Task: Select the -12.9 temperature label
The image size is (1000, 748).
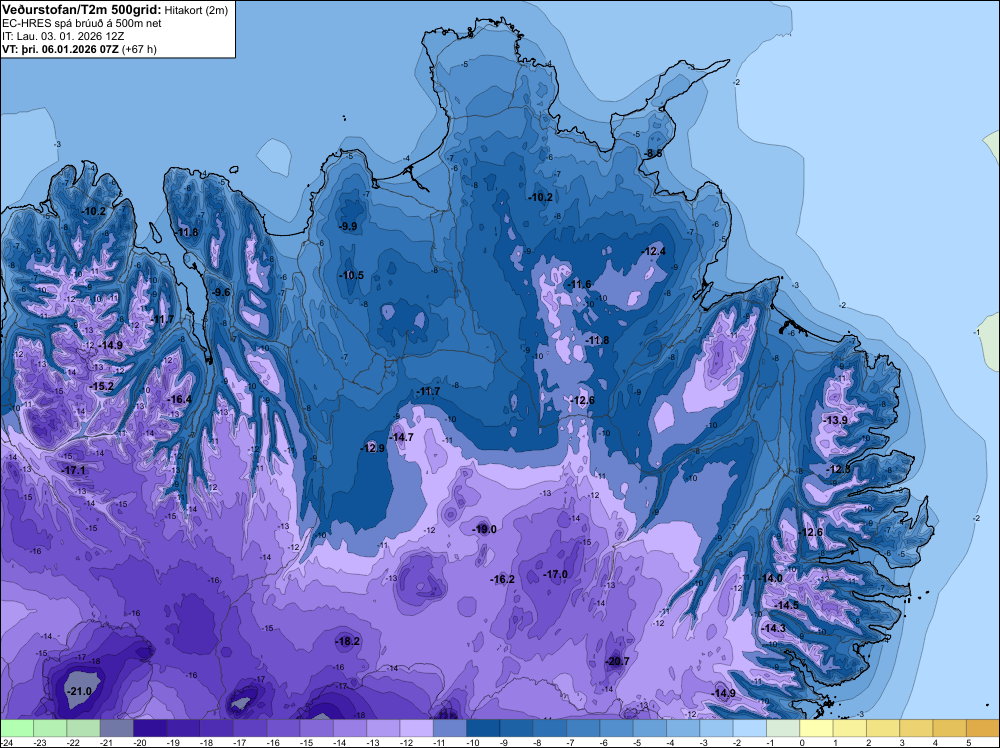Action: click(x=372, y=448)
